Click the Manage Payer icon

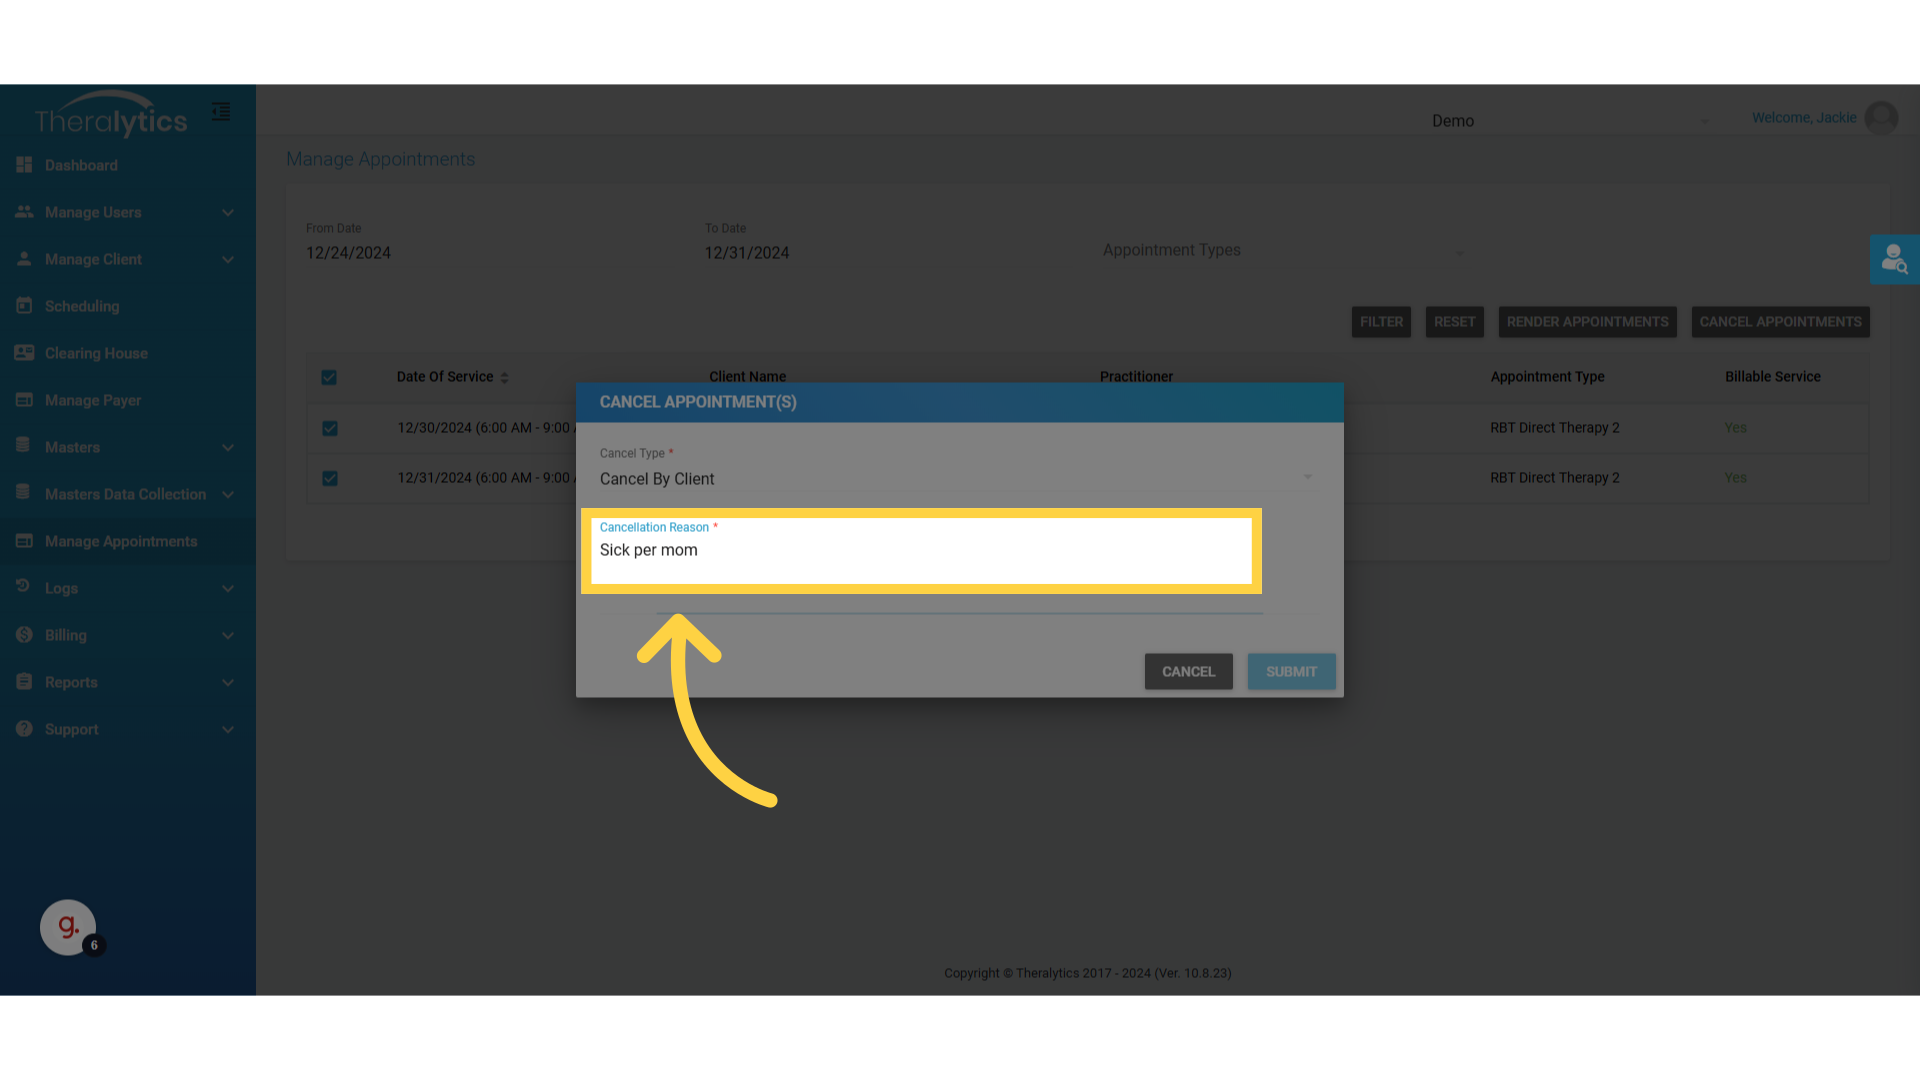(24, 400)
